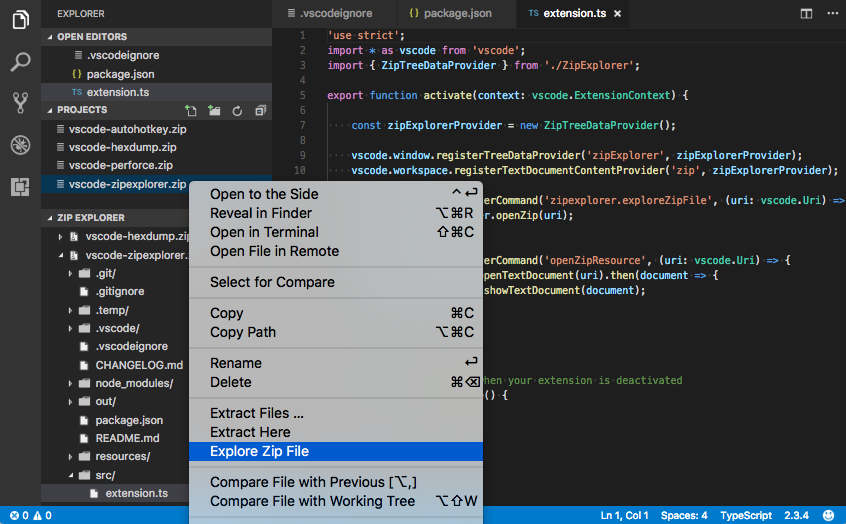Image resolution: width=846 pixels, height=524 pixels.
Task: Select vscode-perforce.zip in Projects
Action: 156,166
